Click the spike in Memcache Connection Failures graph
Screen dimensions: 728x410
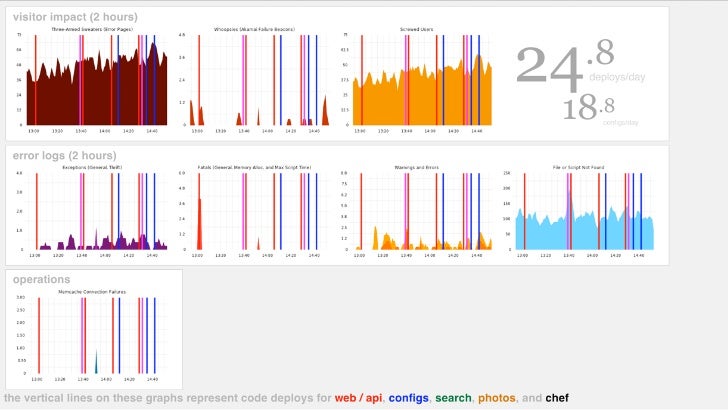(x=96, y=362)
